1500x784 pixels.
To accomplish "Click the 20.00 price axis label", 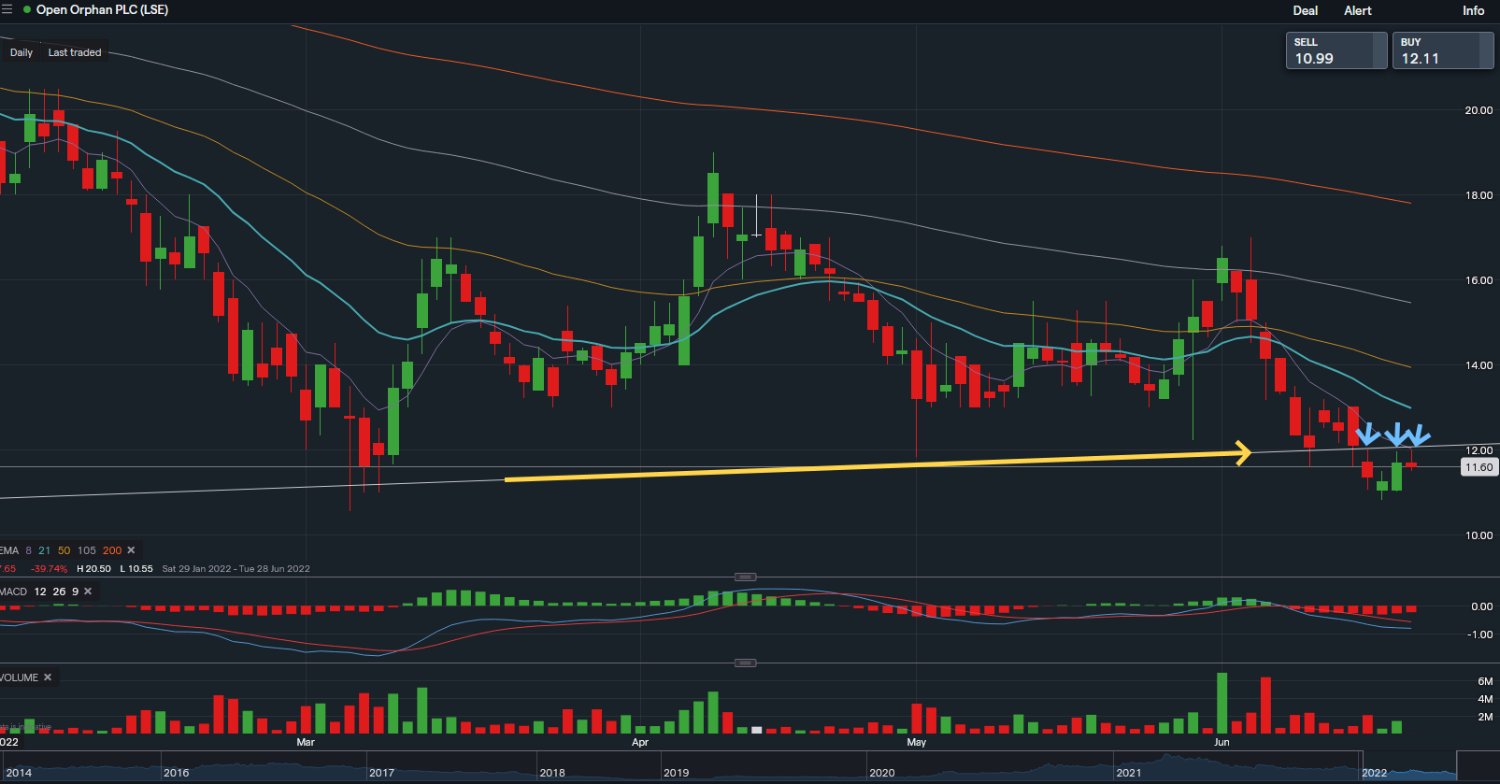I will (1478, 110).
